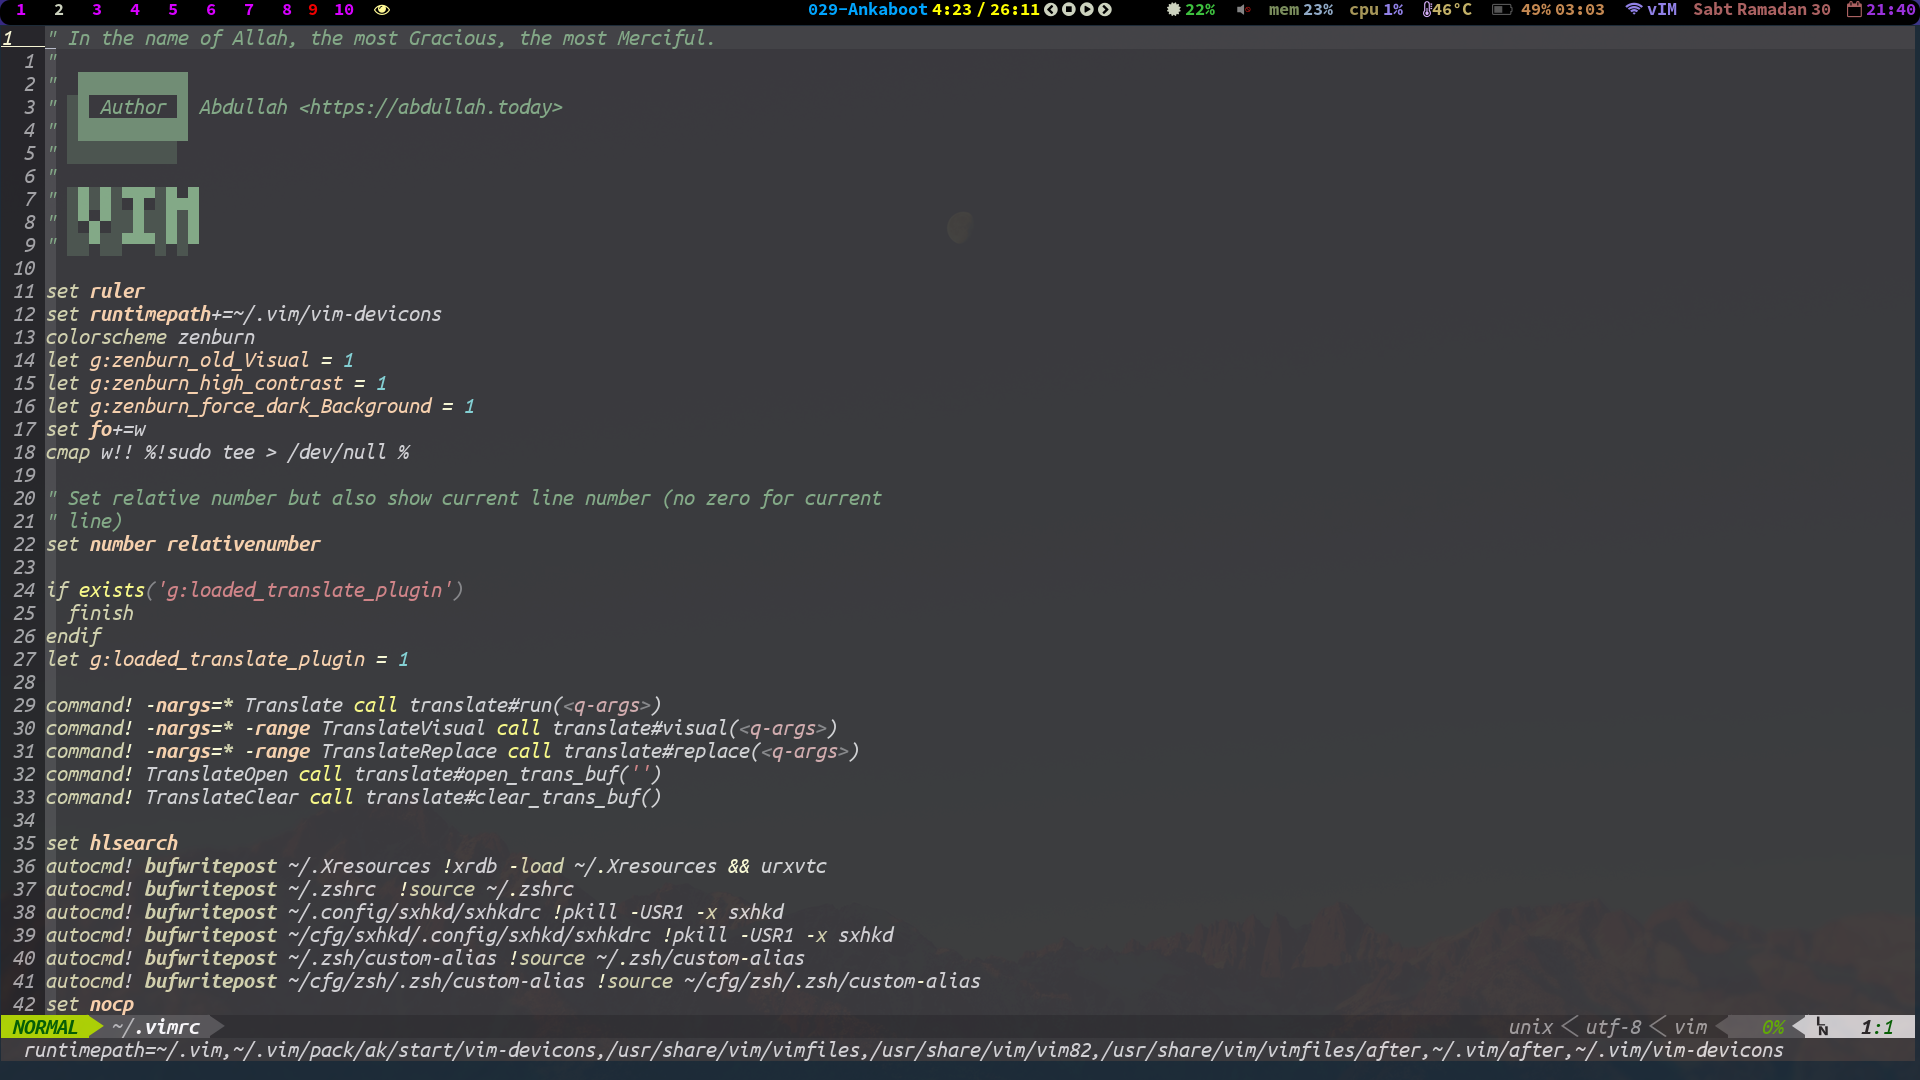Screen dimensions: 1920x1080
Task: Skip to the next track icon
Action: [1105, 10]
